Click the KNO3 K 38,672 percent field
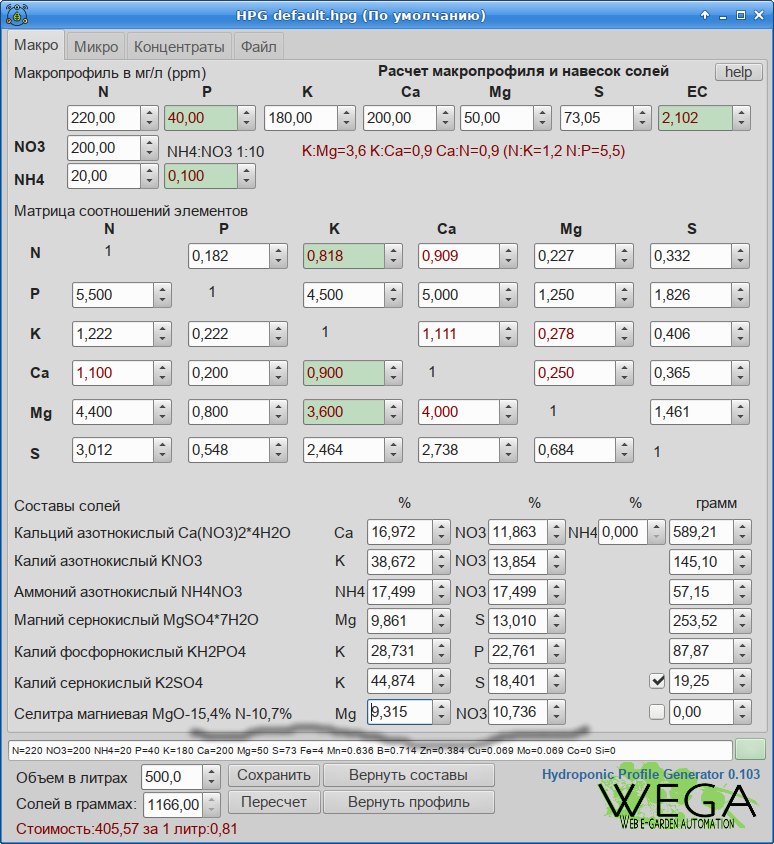 (400, 562)
